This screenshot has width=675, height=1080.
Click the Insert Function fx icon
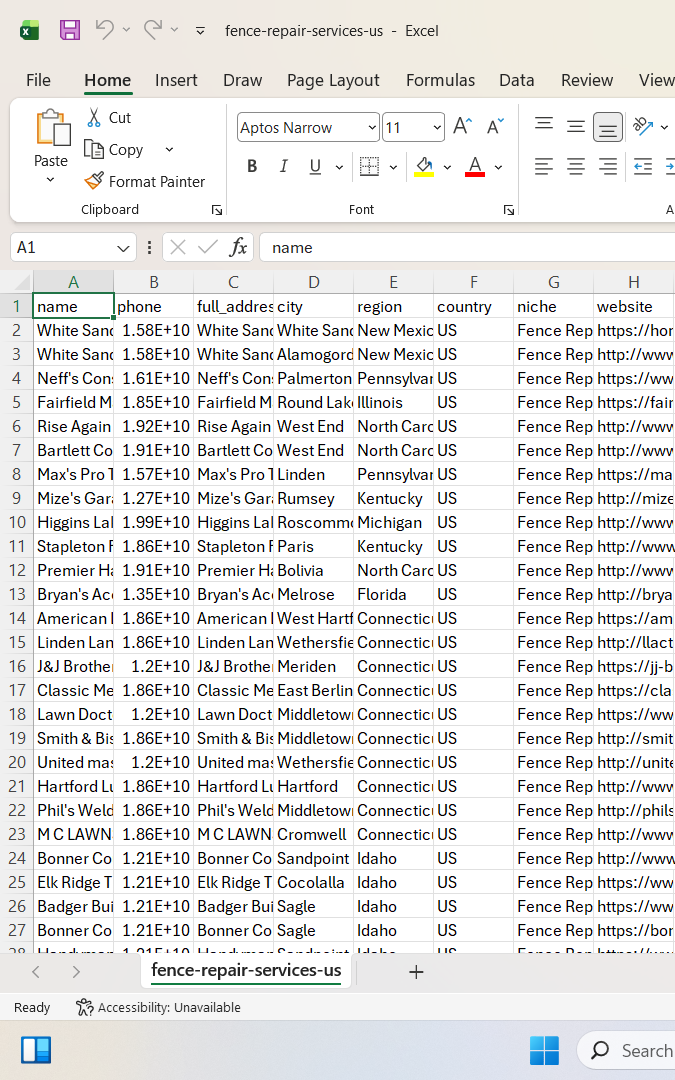[x=238, y=247]
